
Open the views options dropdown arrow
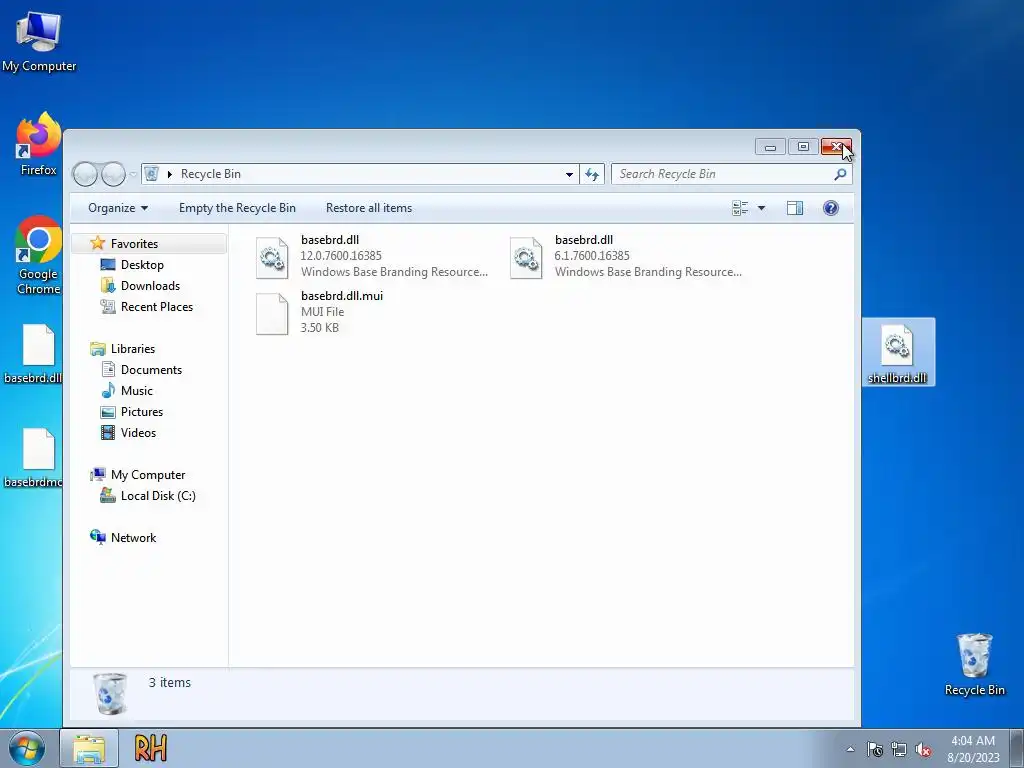761,208
